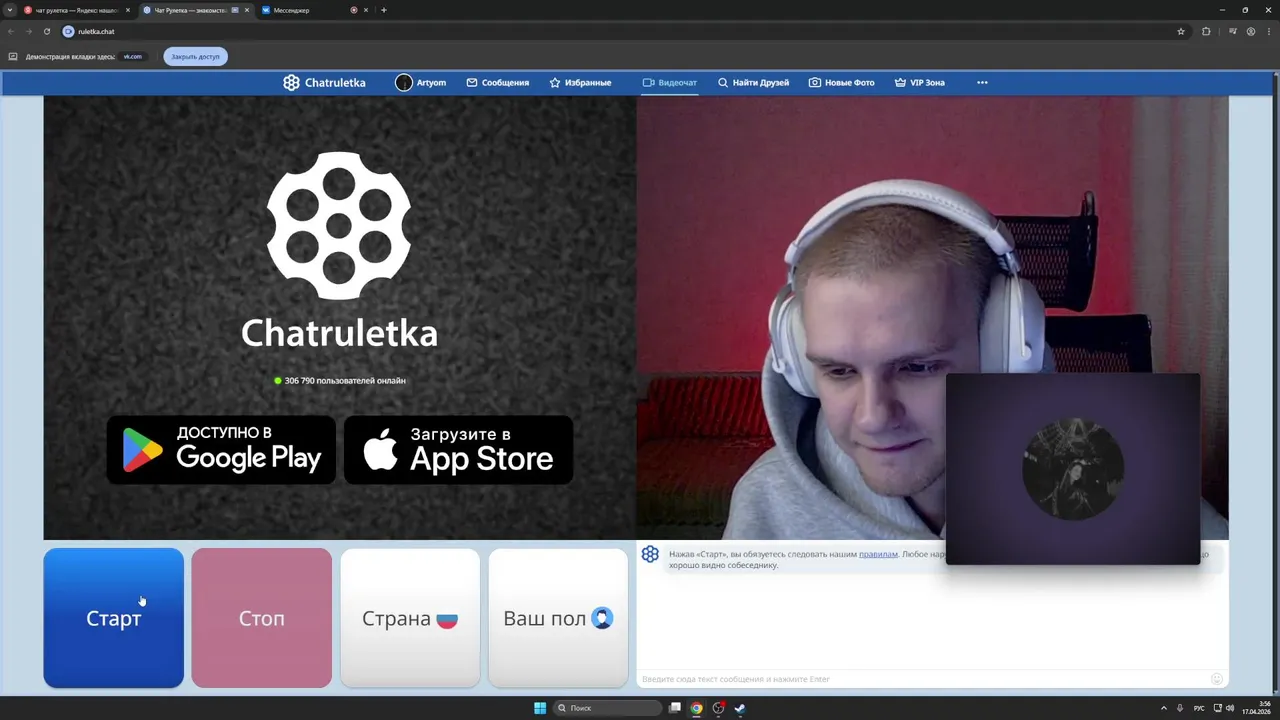Open the browser extensions puzzle icon
The height and width of the screenshot is (720, 1280).
tap(1206, 31)
